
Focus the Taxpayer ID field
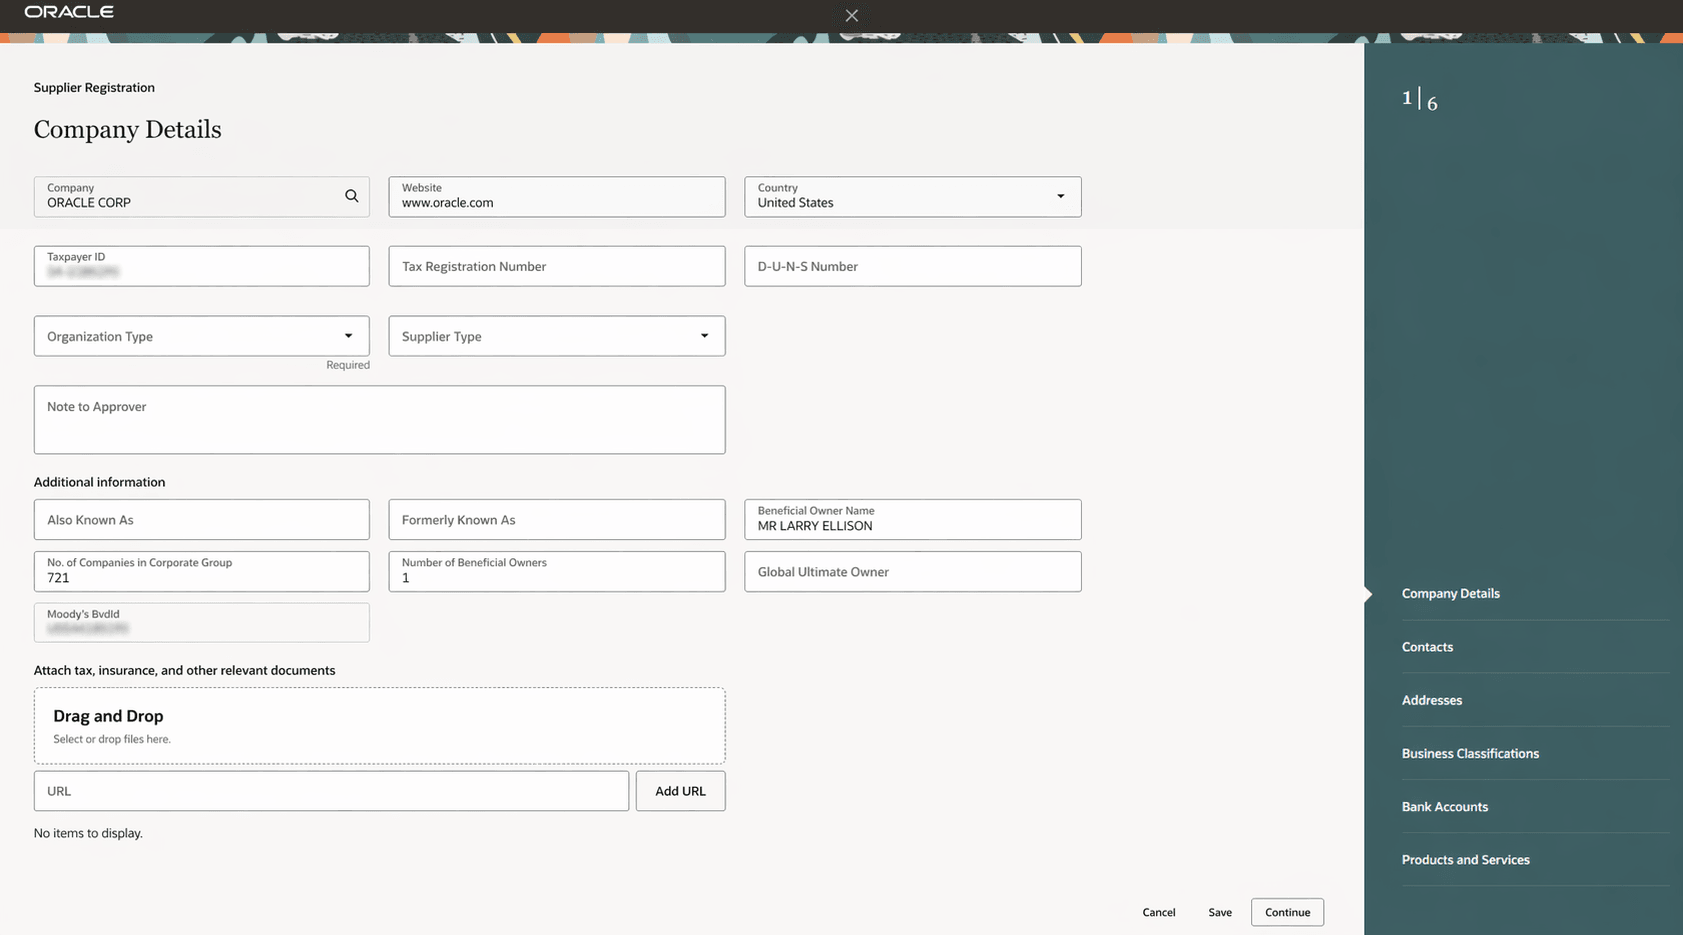[201, 266]
